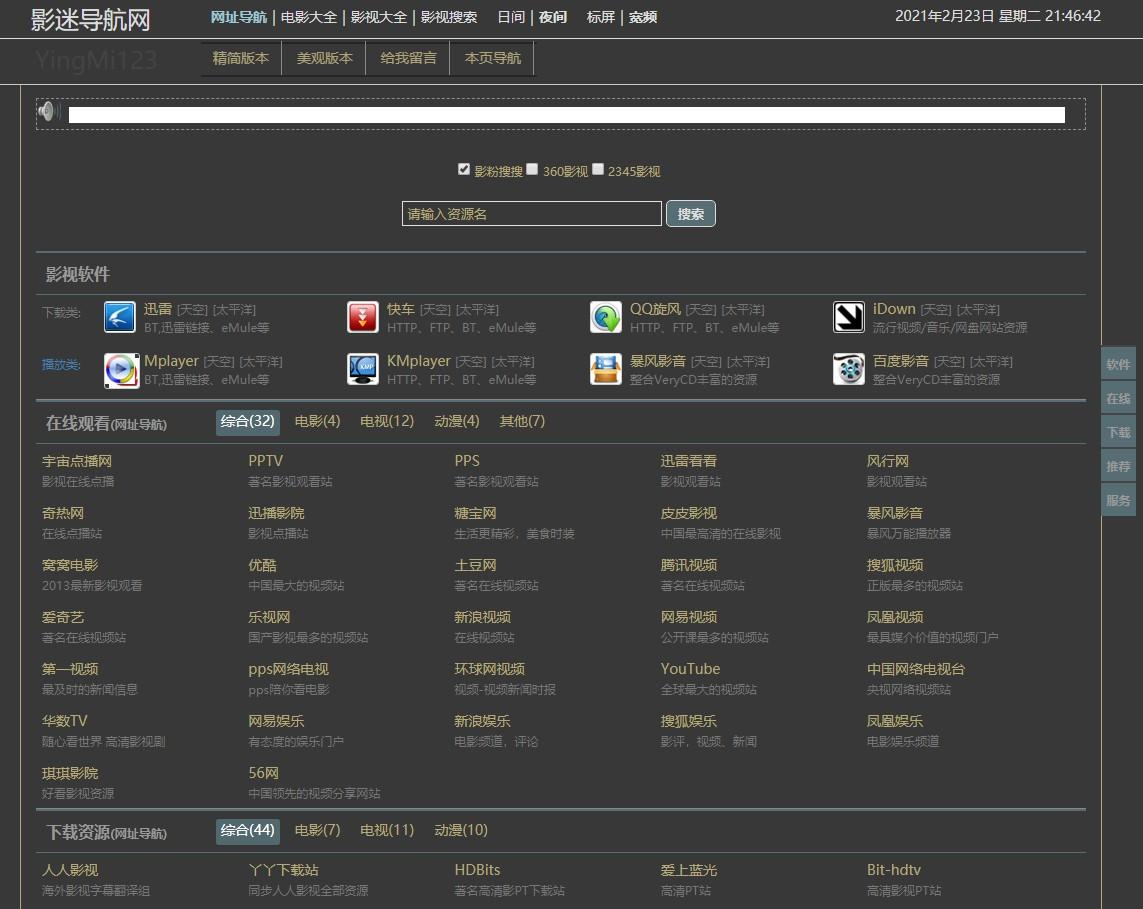
Task: Open the 电影大全 menu item
Action: point(309,17)
